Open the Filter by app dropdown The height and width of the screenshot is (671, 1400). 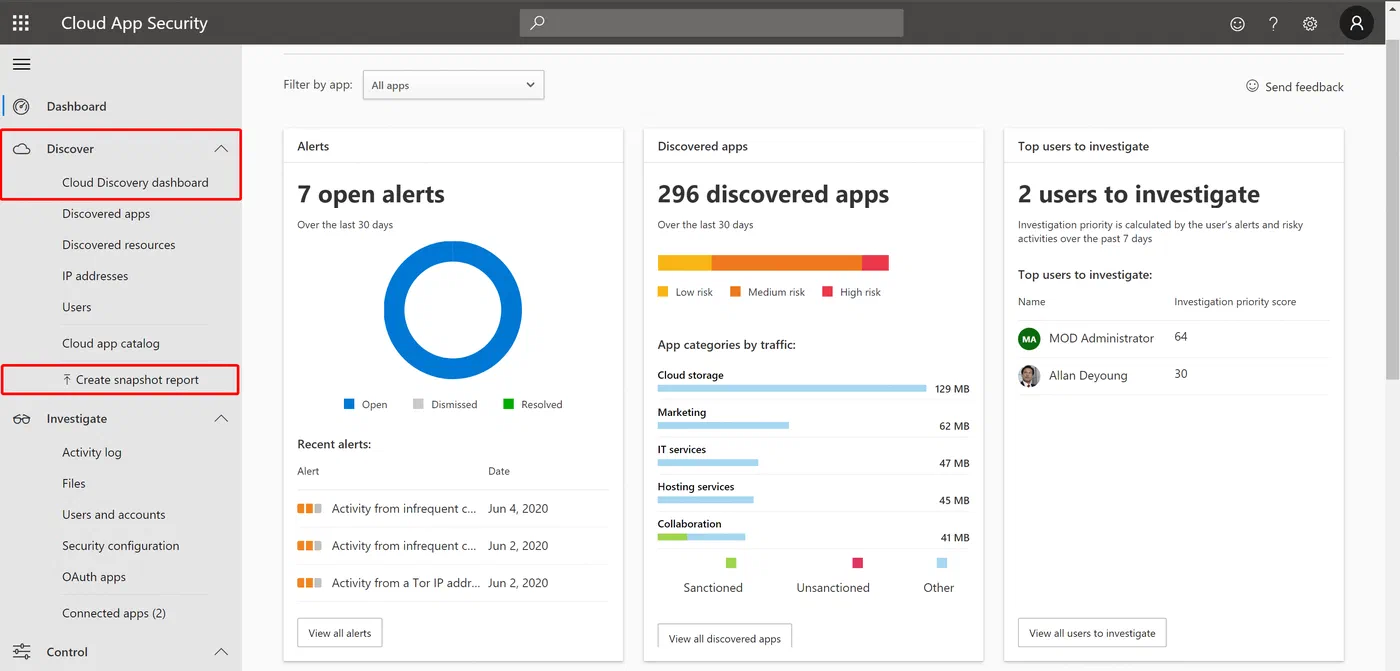(453, 85)
